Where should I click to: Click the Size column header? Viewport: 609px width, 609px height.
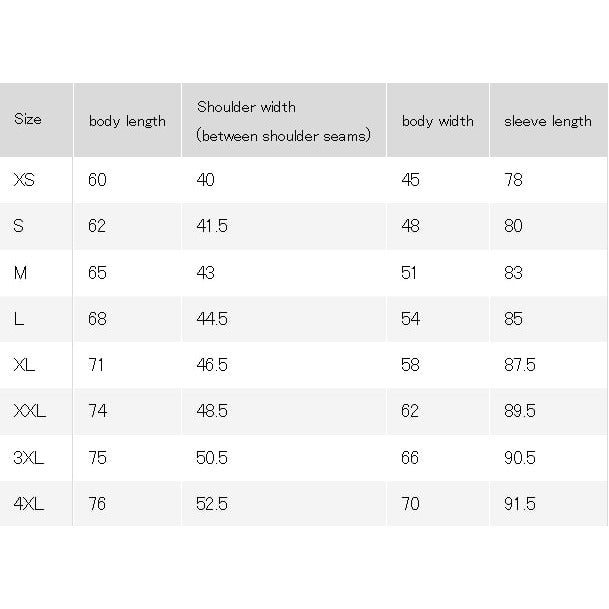28,119
